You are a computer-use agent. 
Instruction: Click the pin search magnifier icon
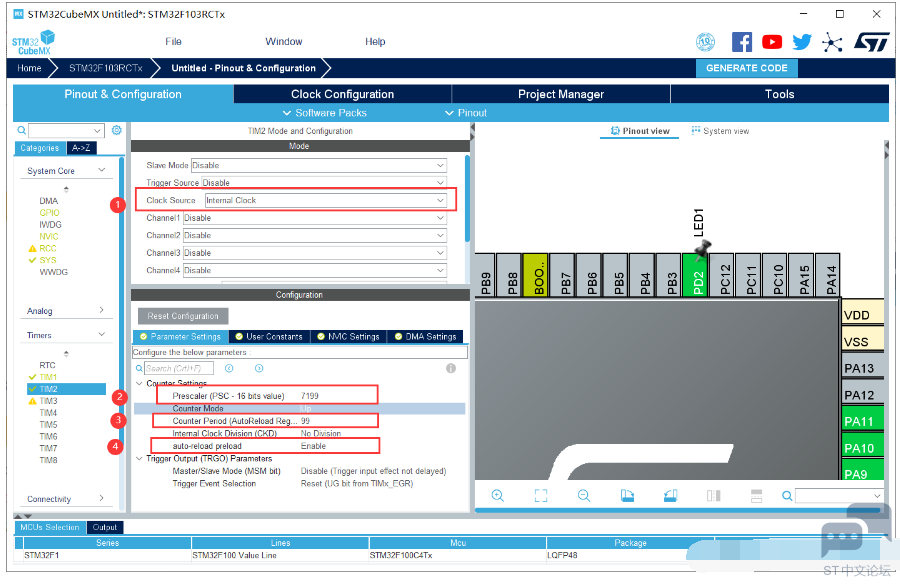coord(787,495)
